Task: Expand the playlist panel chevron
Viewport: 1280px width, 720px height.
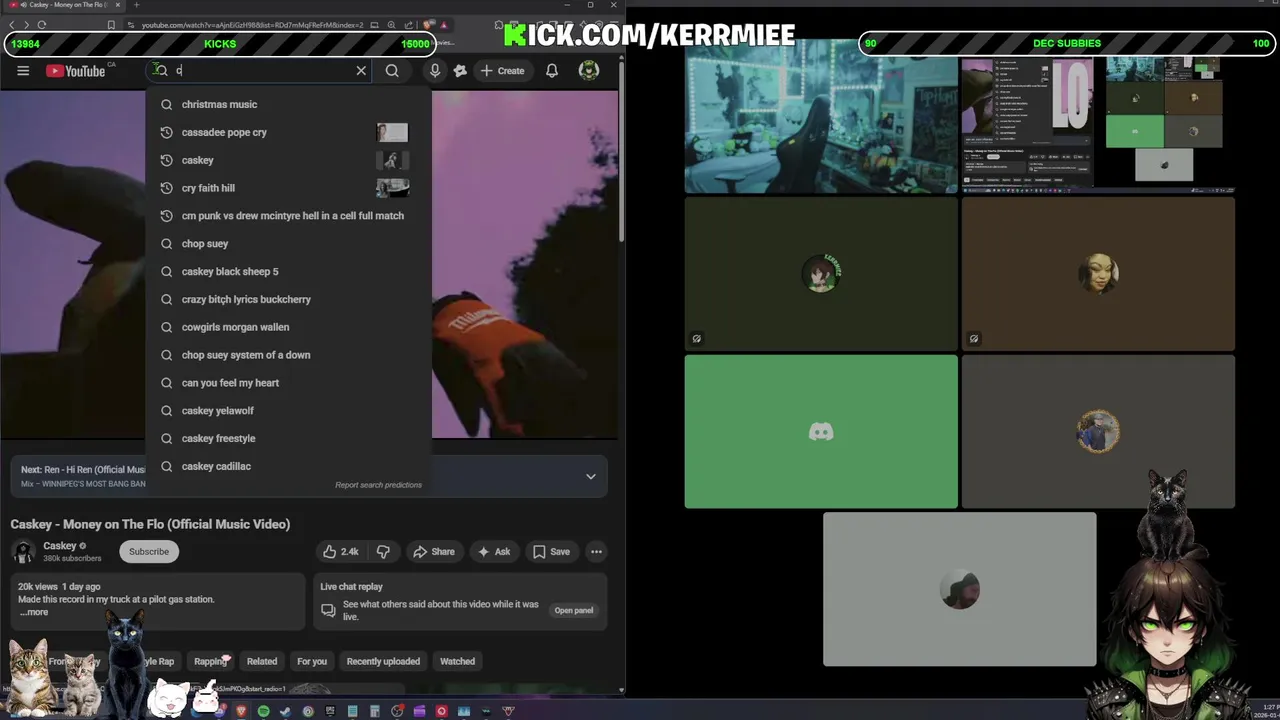Action: 591,476
